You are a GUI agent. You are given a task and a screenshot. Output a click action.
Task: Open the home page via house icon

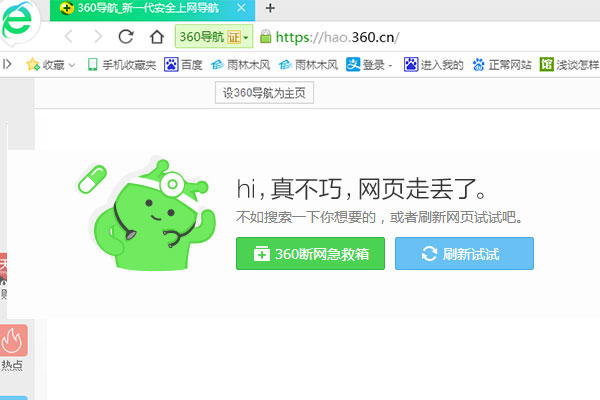coord(156,38)
